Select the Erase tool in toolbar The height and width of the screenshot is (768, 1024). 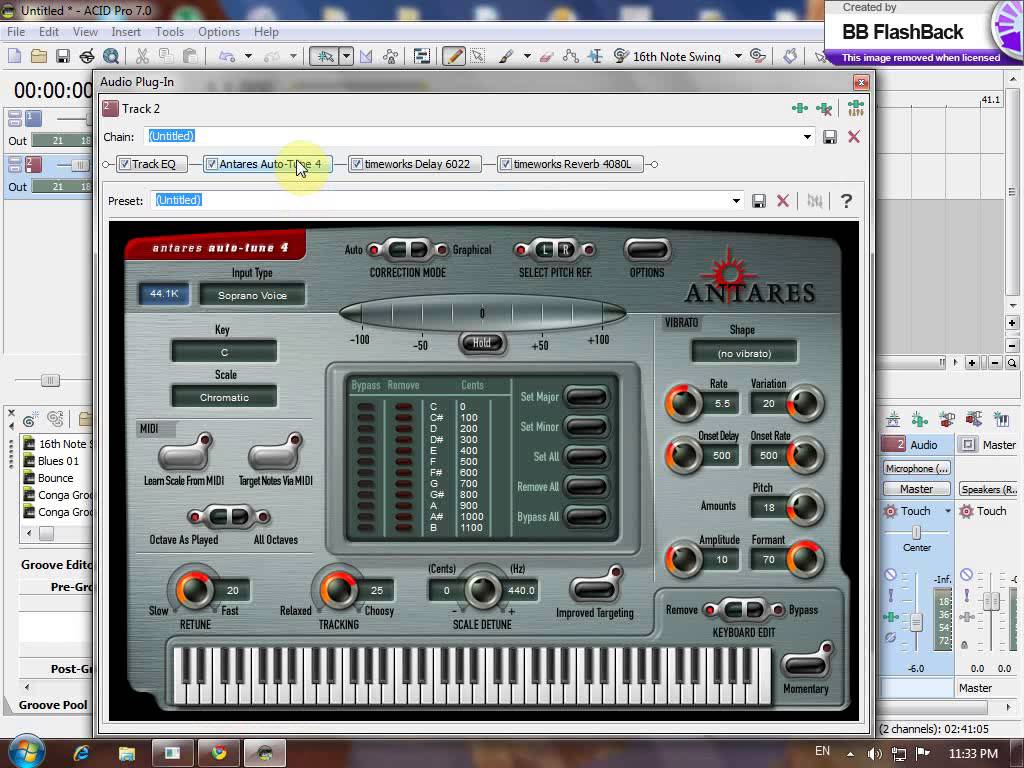pyautogui.click(x=547, y=57)
